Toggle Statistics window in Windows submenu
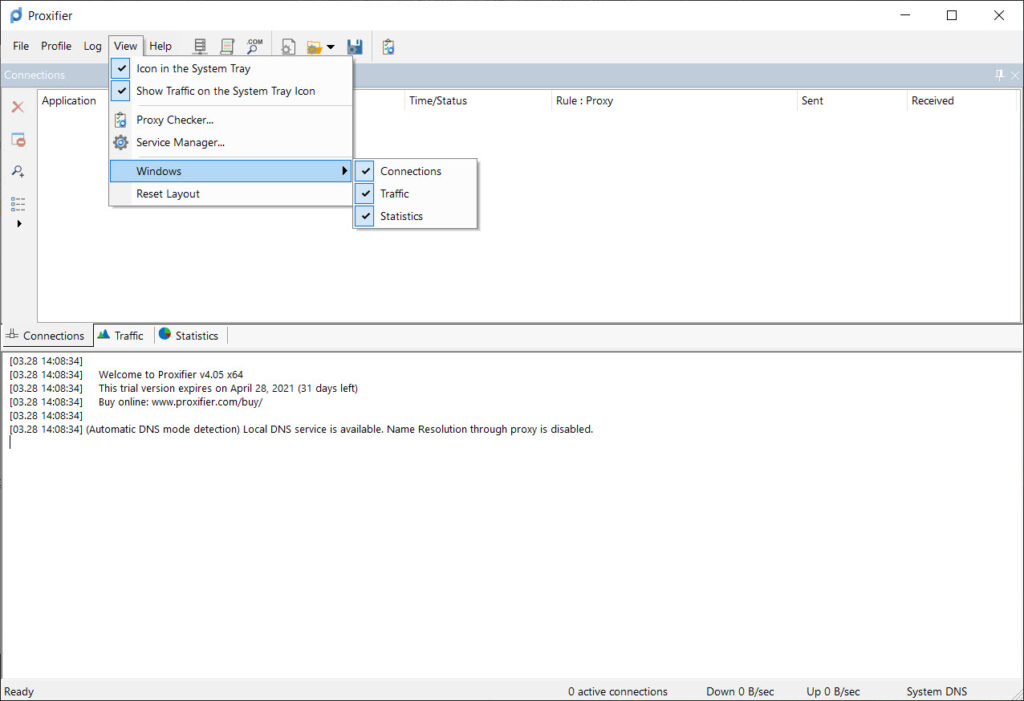Viewport: 1024px width, 701px height. click(415, 216)
